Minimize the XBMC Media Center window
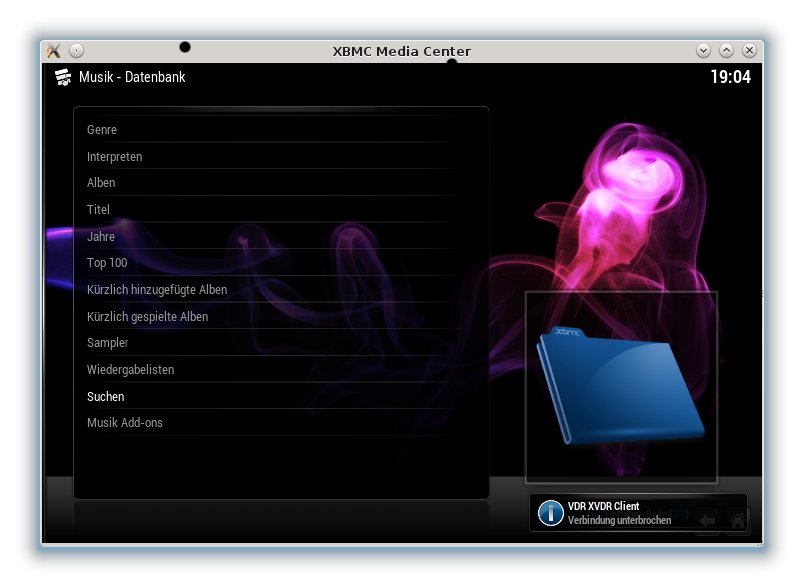The width and height of the screenshot is (804, 587). 704,51
